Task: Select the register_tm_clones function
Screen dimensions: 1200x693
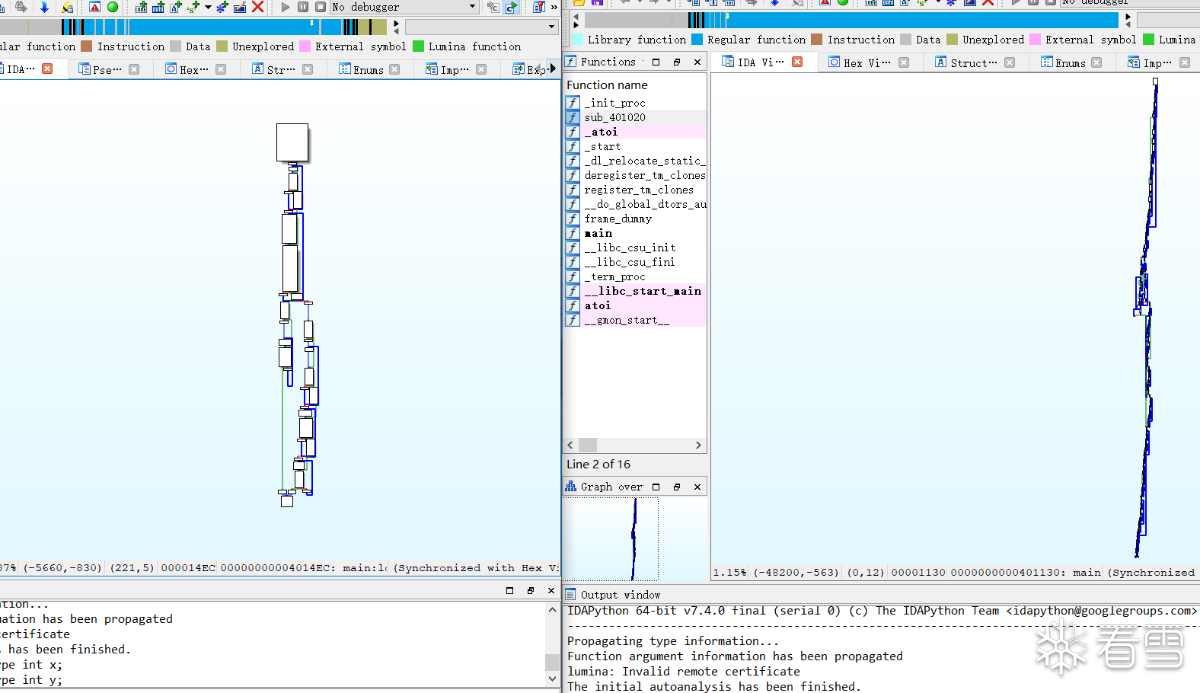Action: (x=635, y=190)
